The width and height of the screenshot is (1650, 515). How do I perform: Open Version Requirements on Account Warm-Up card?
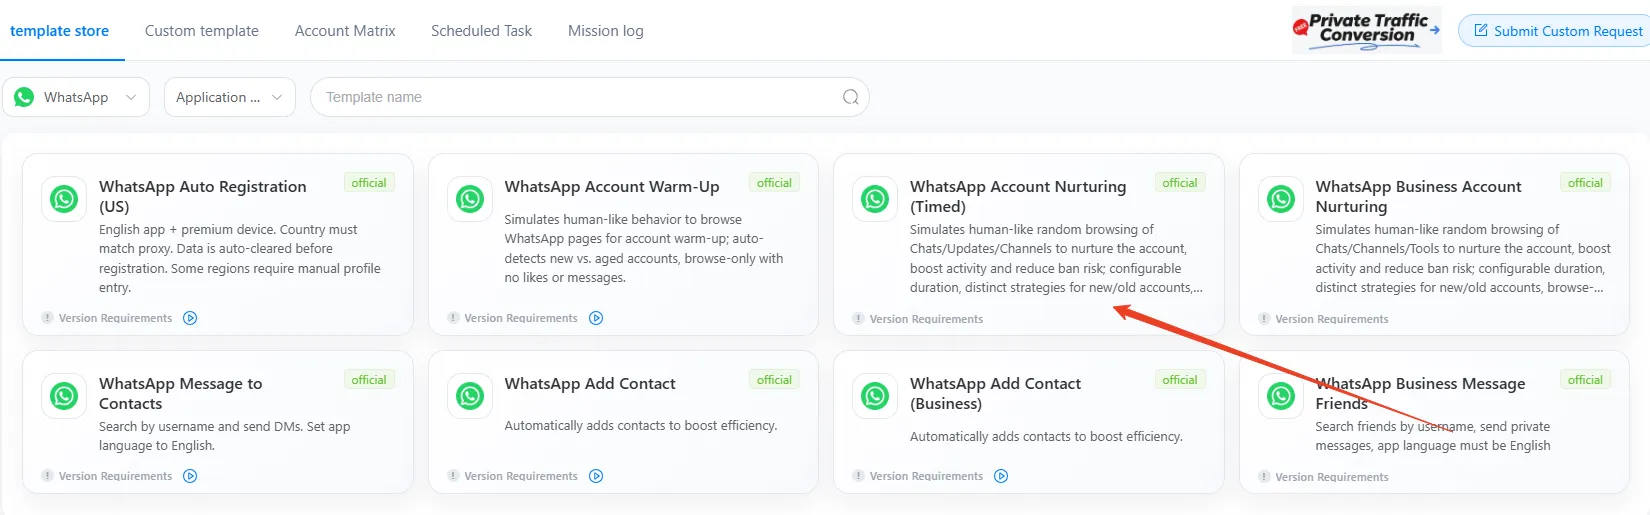pos(521,318)
